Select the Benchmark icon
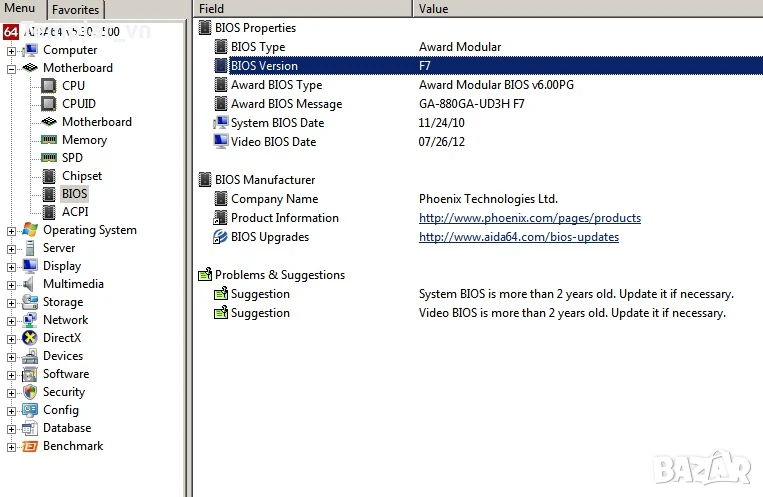 click(30, 446)
